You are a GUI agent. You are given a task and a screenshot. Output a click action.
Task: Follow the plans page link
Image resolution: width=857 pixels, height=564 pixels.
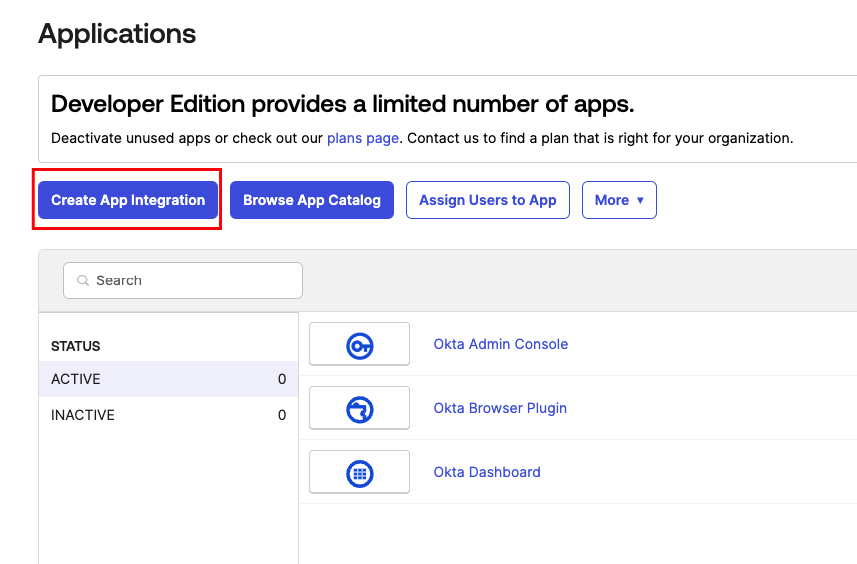click(x=363, y=138)
